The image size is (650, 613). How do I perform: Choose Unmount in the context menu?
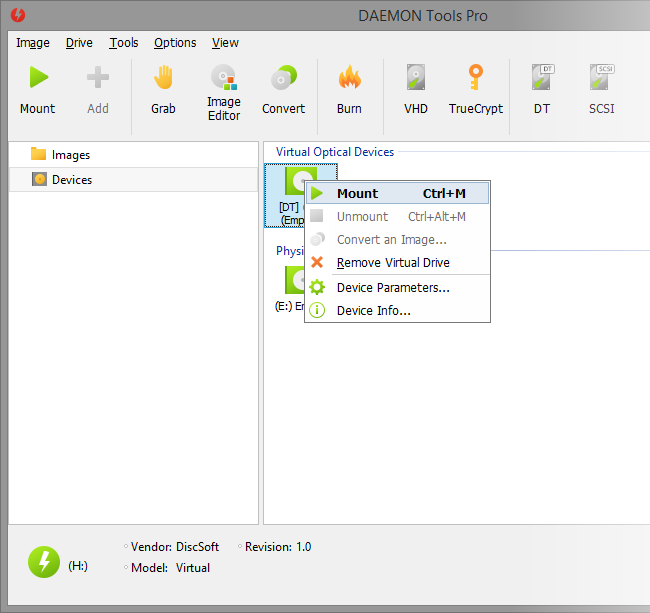398,216
